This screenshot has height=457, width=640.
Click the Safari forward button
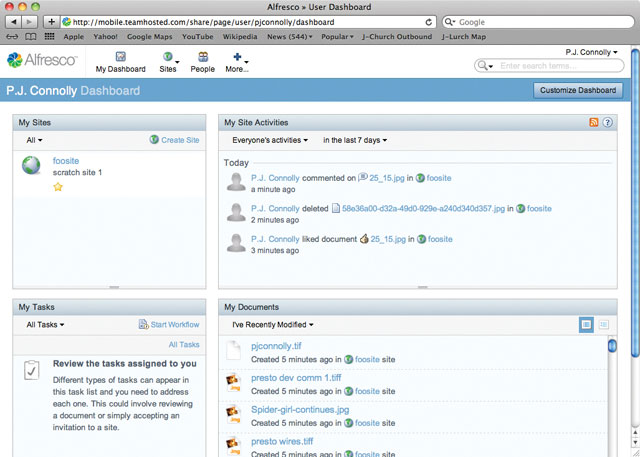[x=30, y=22]
